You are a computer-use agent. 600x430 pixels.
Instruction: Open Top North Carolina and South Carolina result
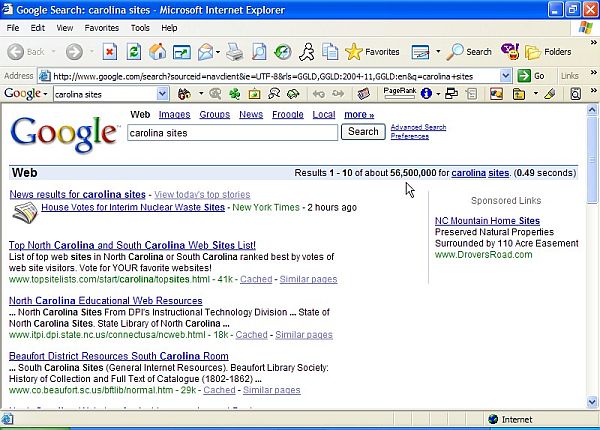point(132,245)
